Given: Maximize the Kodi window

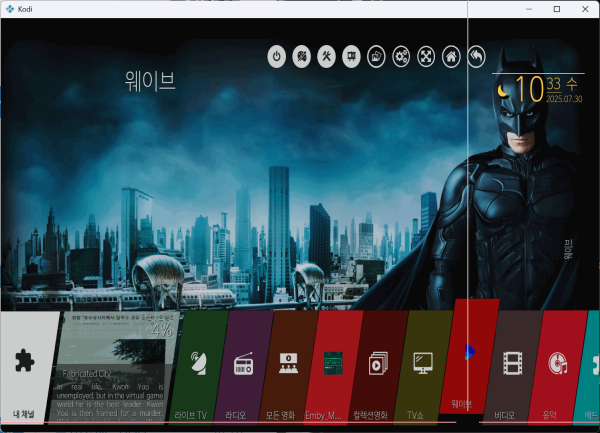Looking at the screenshot, I should (x=557, y=9).
